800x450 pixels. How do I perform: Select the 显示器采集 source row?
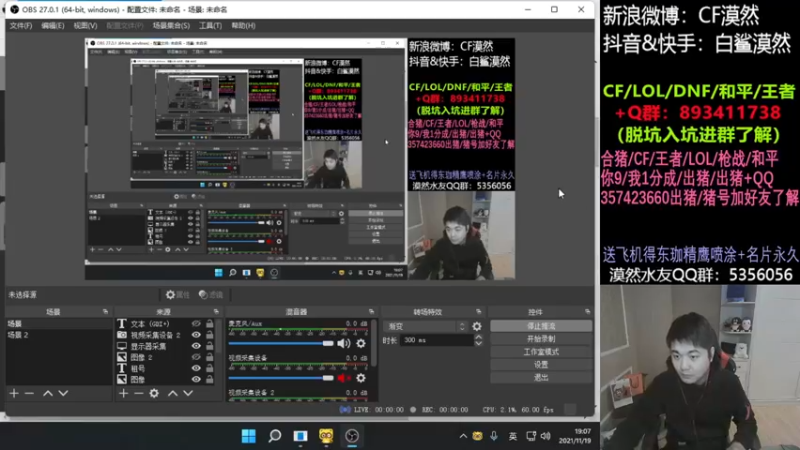(x=165, y=346)
